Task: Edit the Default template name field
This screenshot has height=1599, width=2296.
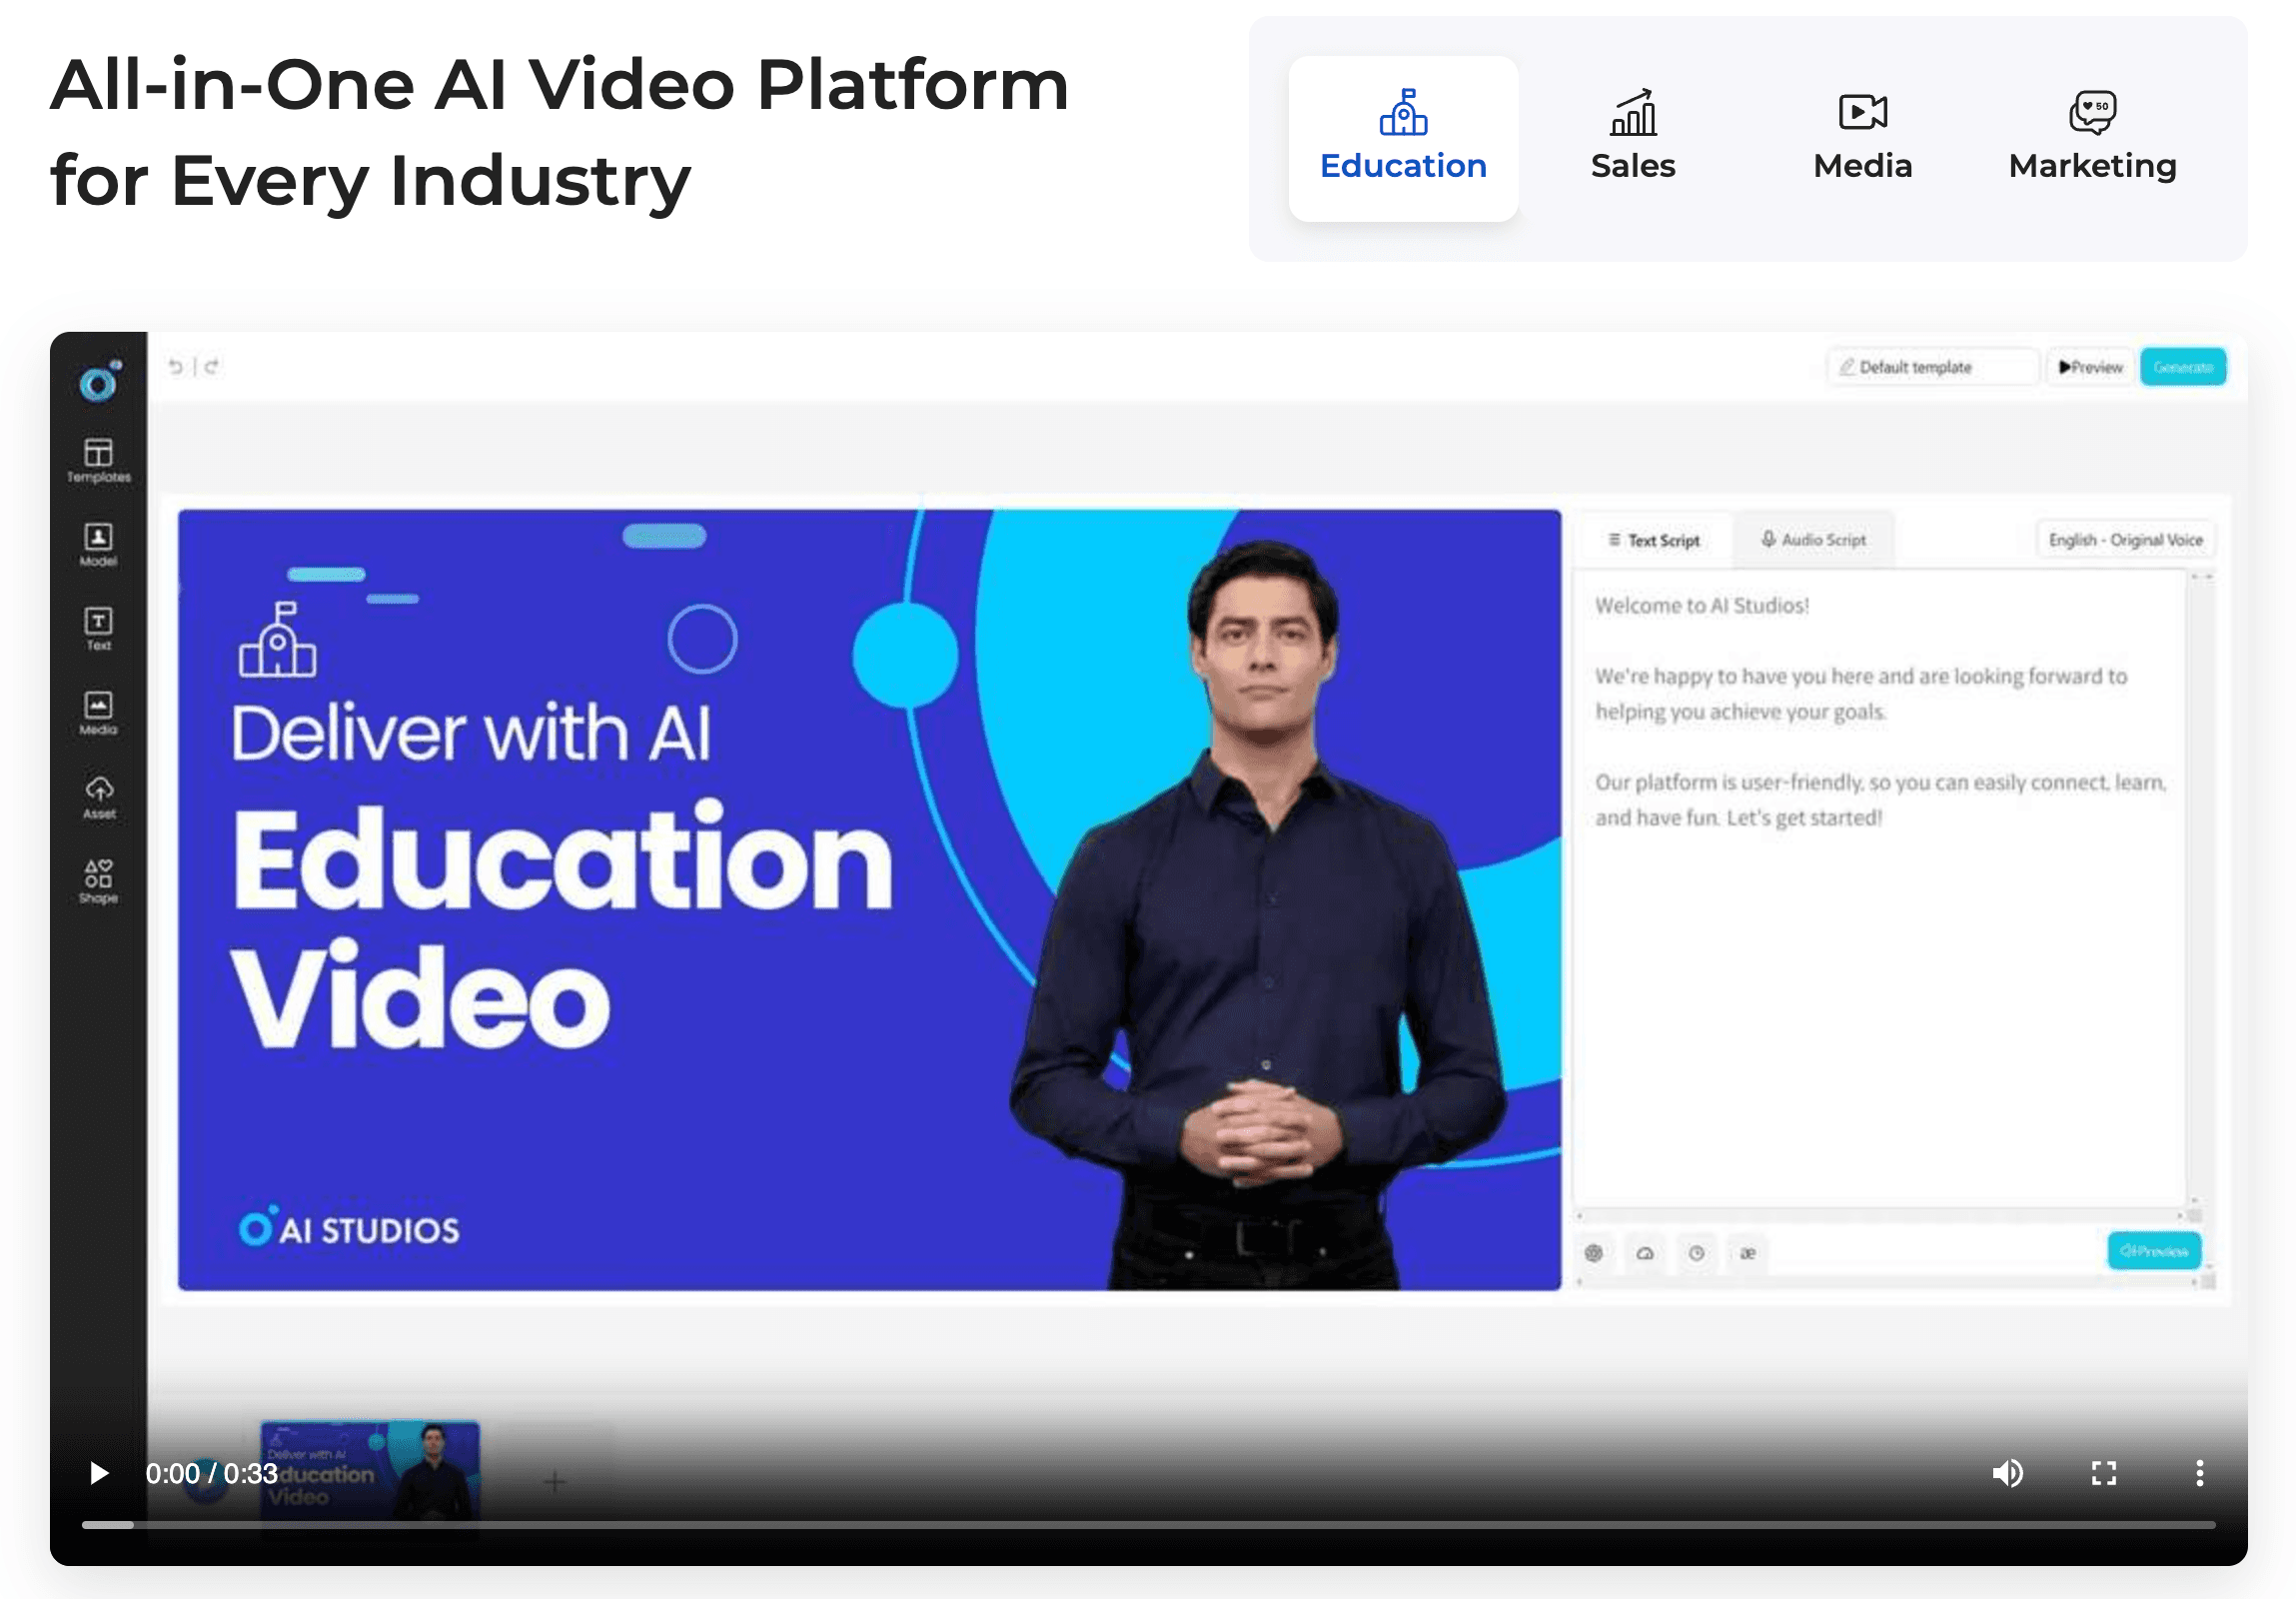Action: coord(1932,367)
